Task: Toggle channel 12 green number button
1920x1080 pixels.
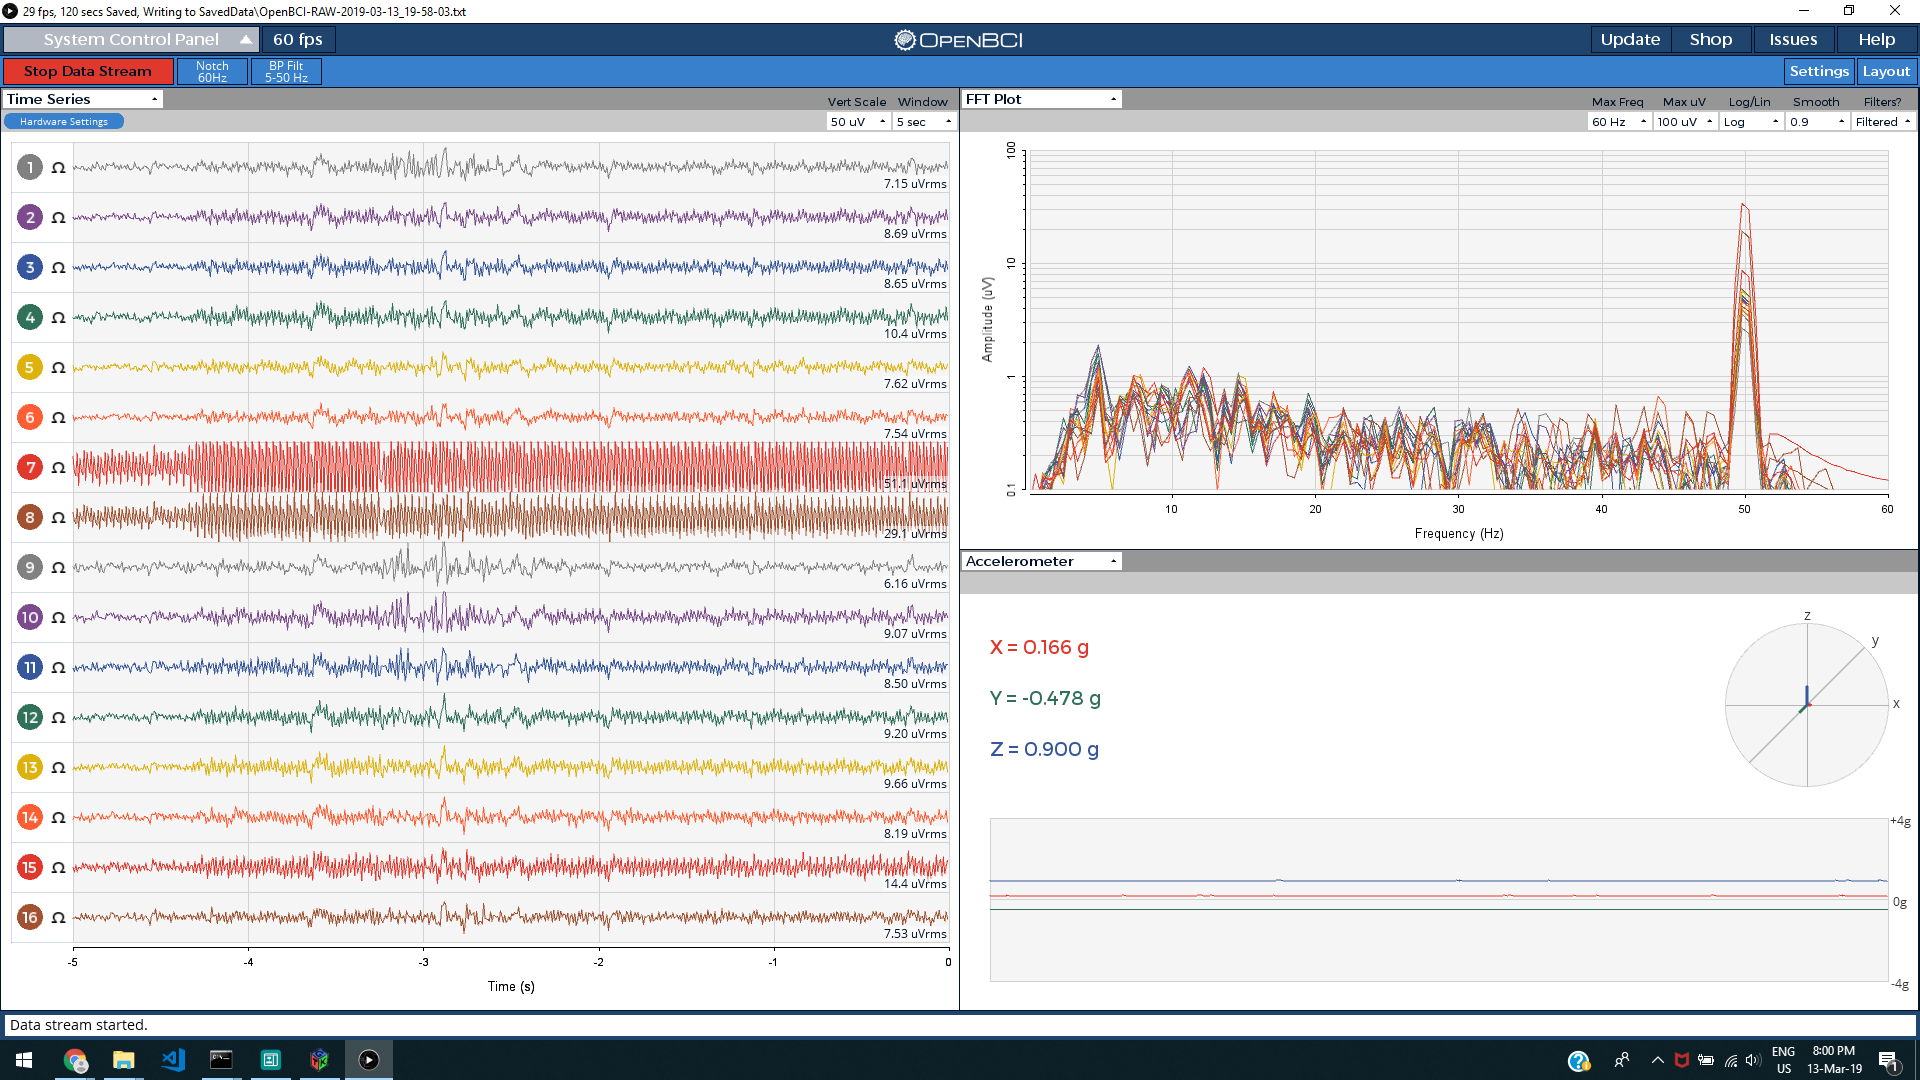Action: [30, 717]
